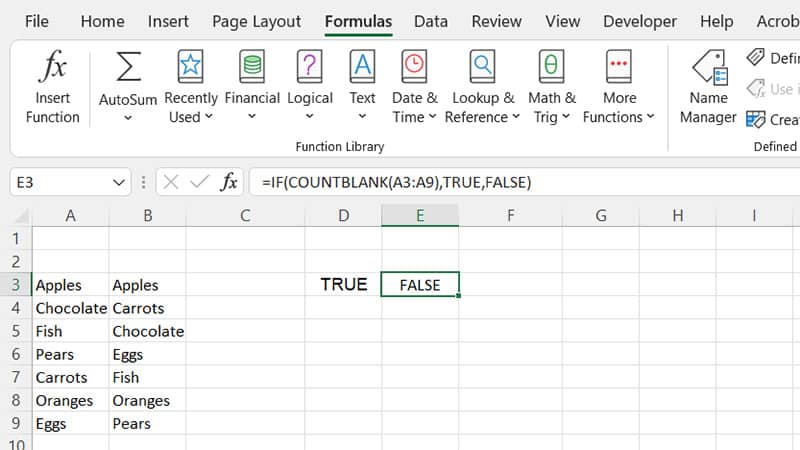Select cell B8 containing Oranges
Viewport: 800px width, 450px height.
[x=147, y=401]
